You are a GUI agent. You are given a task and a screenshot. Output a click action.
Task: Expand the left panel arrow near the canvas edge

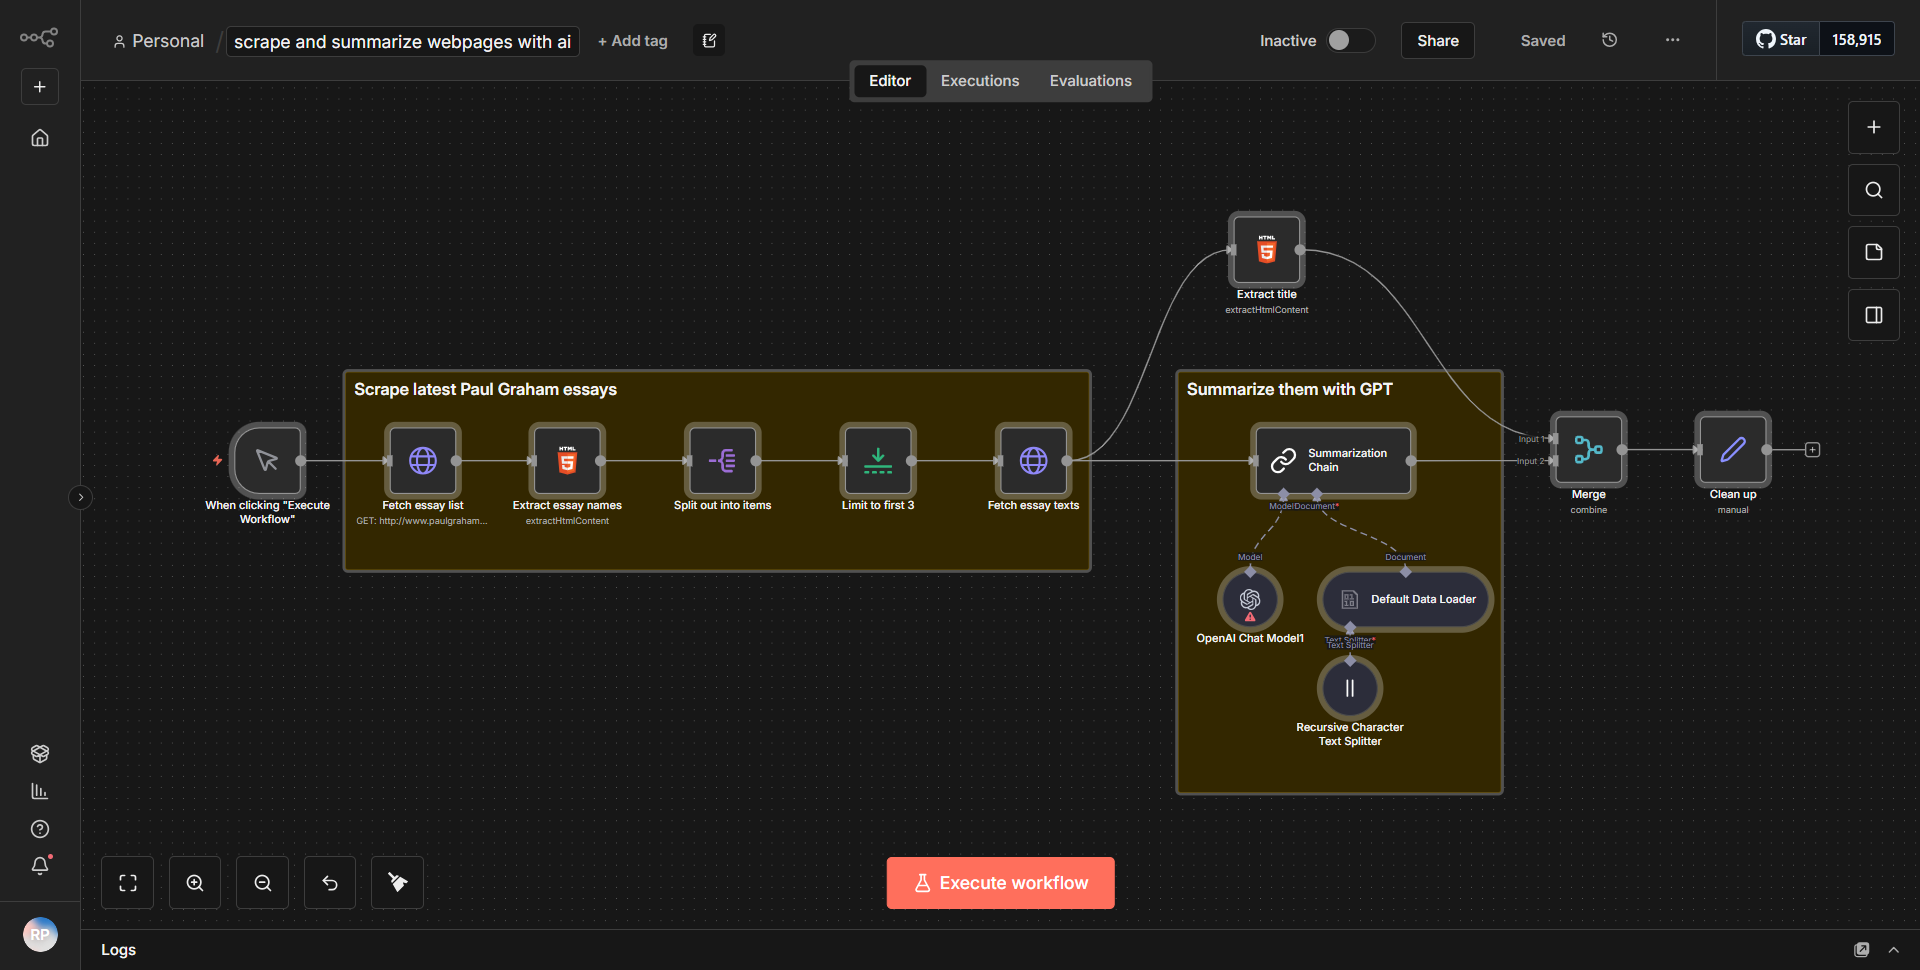pyautogui.click(x=80, y=497)
